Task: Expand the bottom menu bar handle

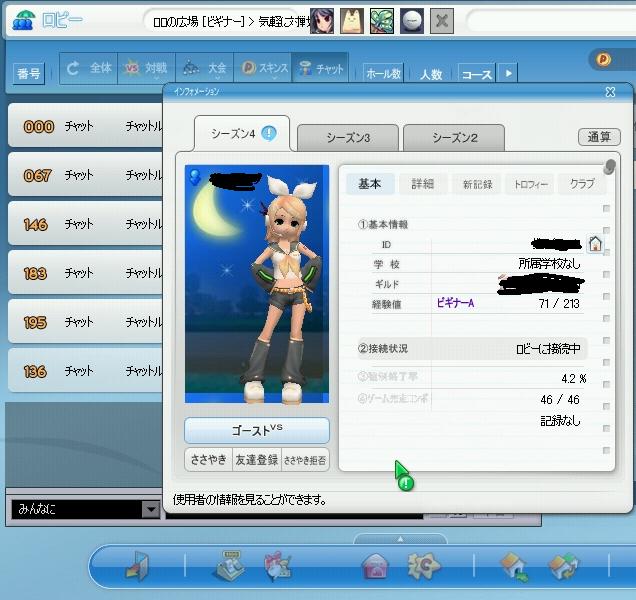Action: [x=400, y=539]
